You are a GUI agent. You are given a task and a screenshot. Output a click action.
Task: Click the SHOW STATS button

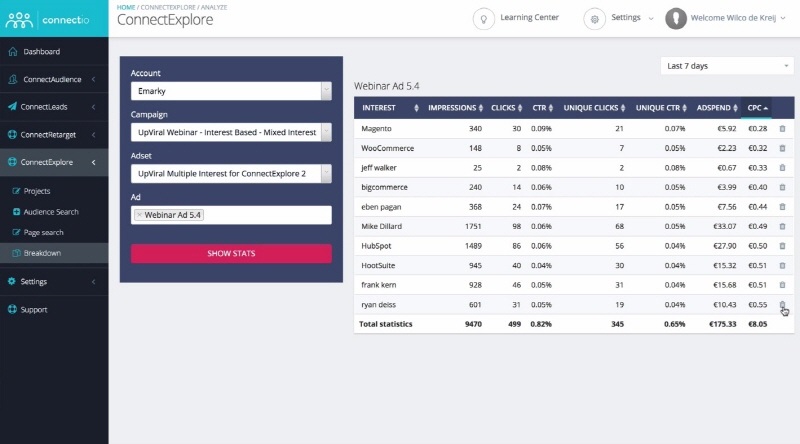coord(231,254)
